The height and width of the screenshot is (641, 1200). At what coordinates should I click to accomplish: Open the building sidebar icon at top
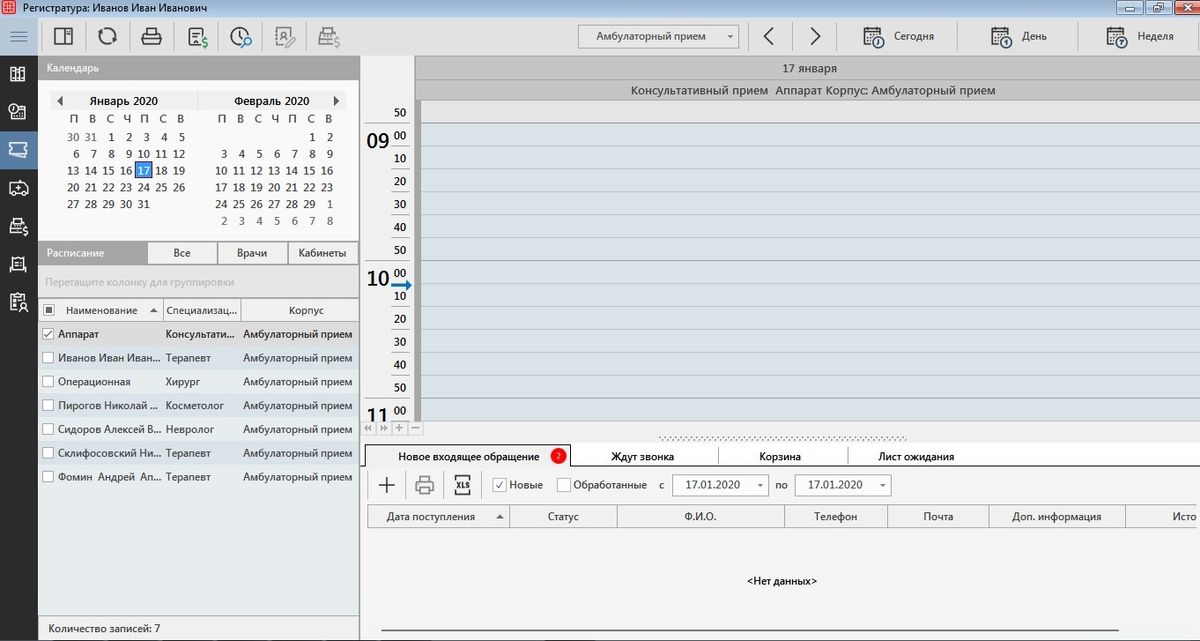click(x=17, y=74)
